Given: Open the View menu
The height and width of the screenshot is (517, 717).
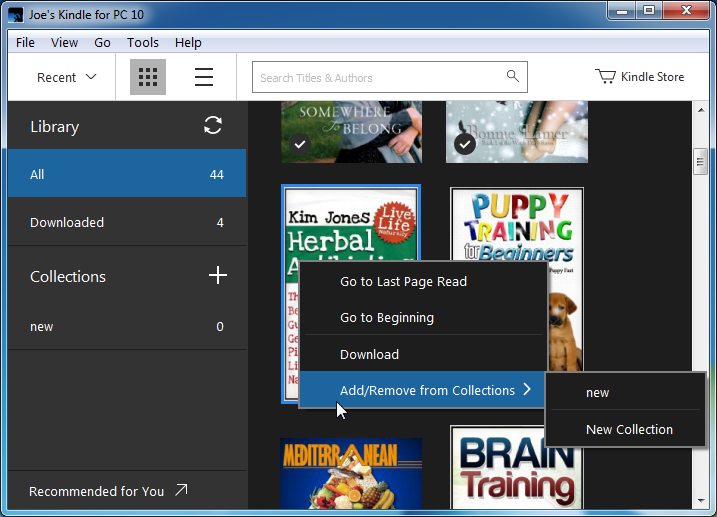Looking at the screenshot, I should (x=64, y=43).
